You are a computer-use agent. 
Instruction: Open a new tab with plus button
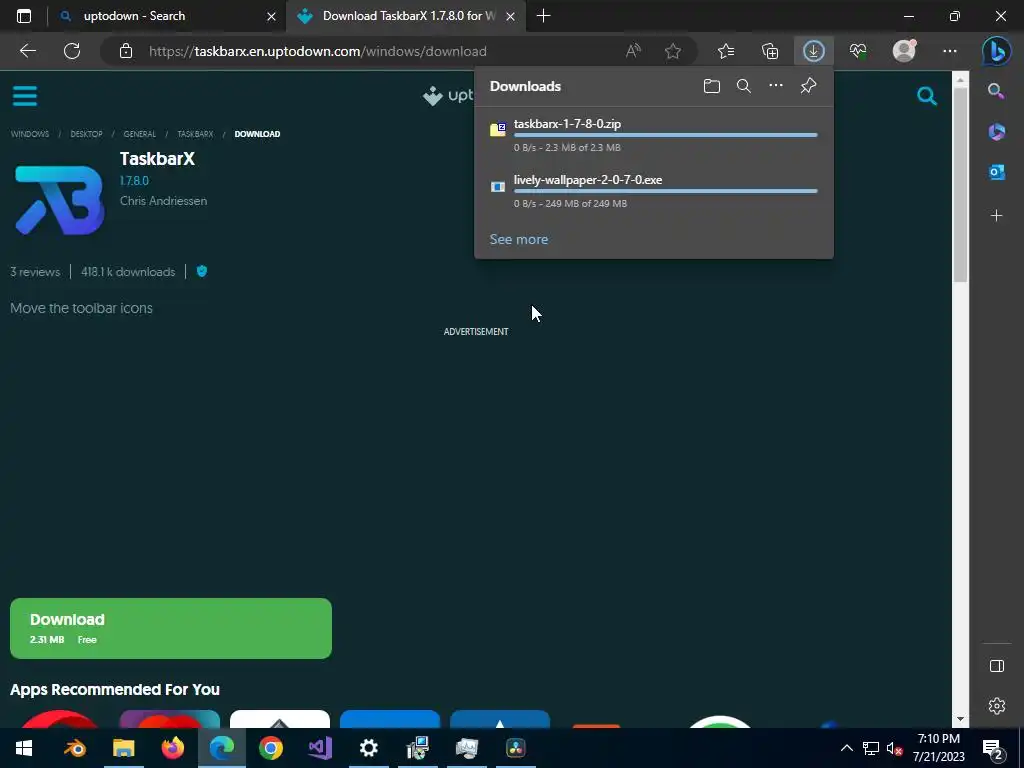point(543,16)
